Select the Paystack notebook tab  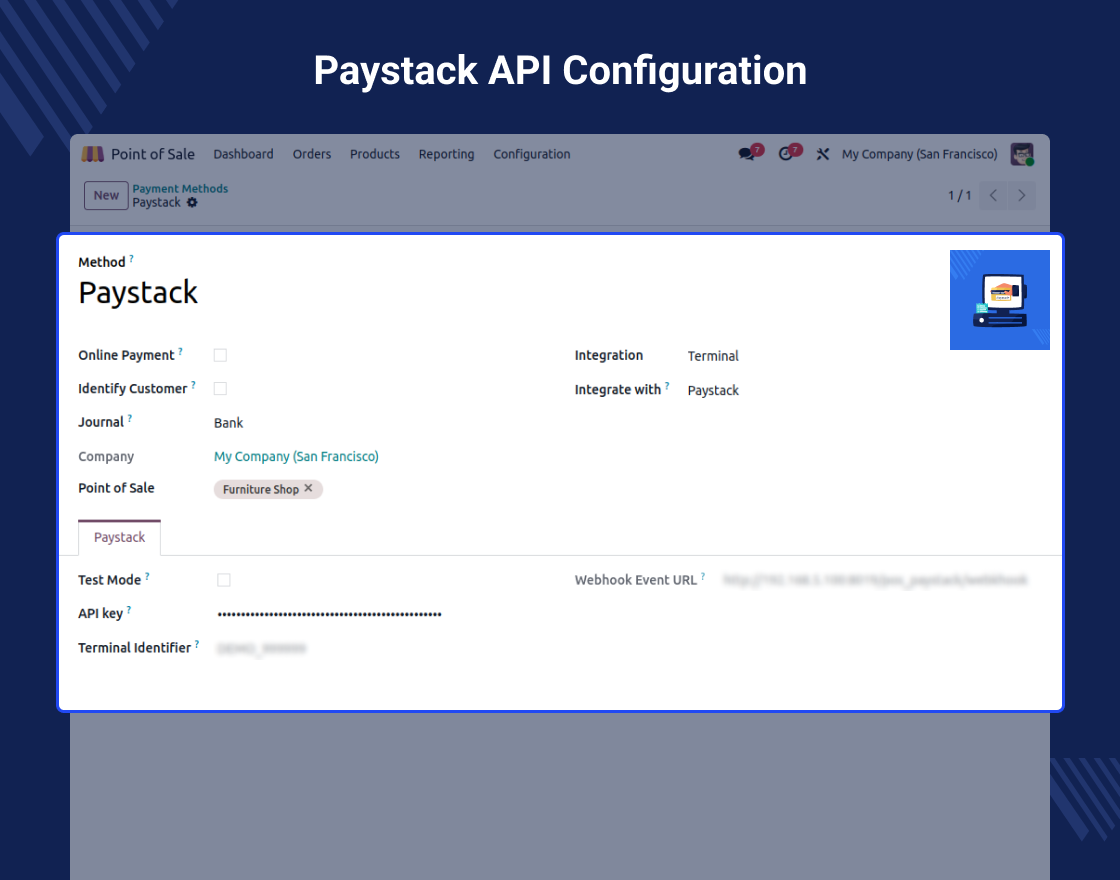[119, 537]
